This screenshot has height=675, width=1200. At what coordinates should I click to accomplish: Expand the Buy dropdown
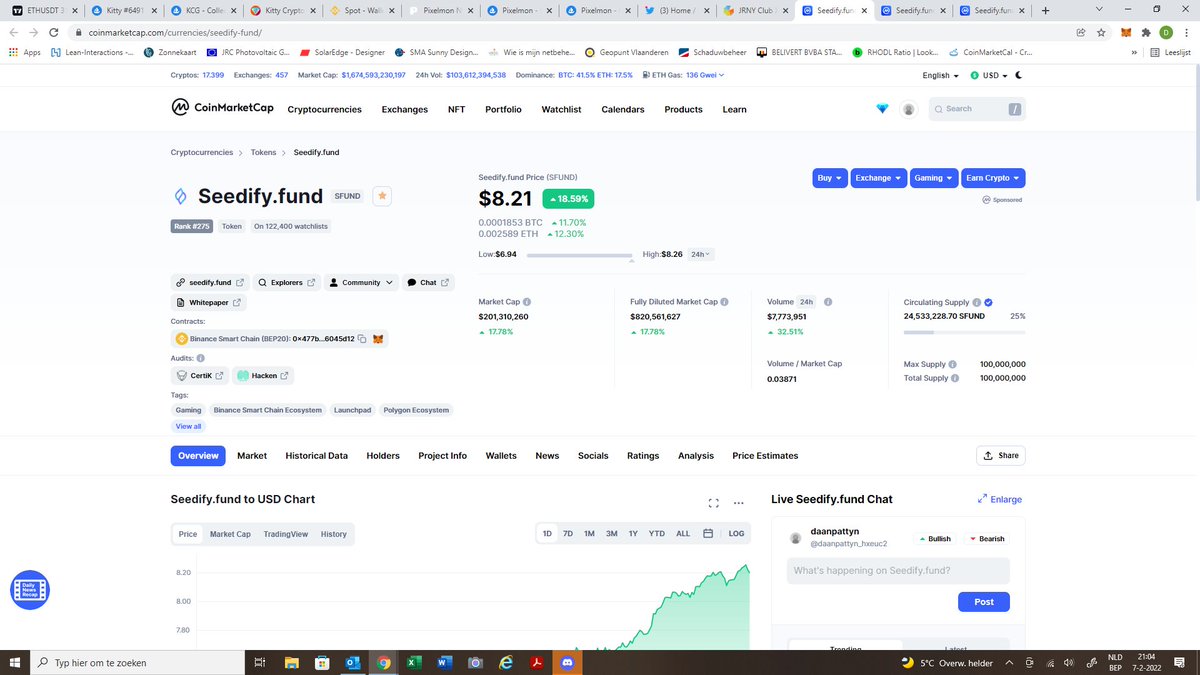(x=830, y=178)
